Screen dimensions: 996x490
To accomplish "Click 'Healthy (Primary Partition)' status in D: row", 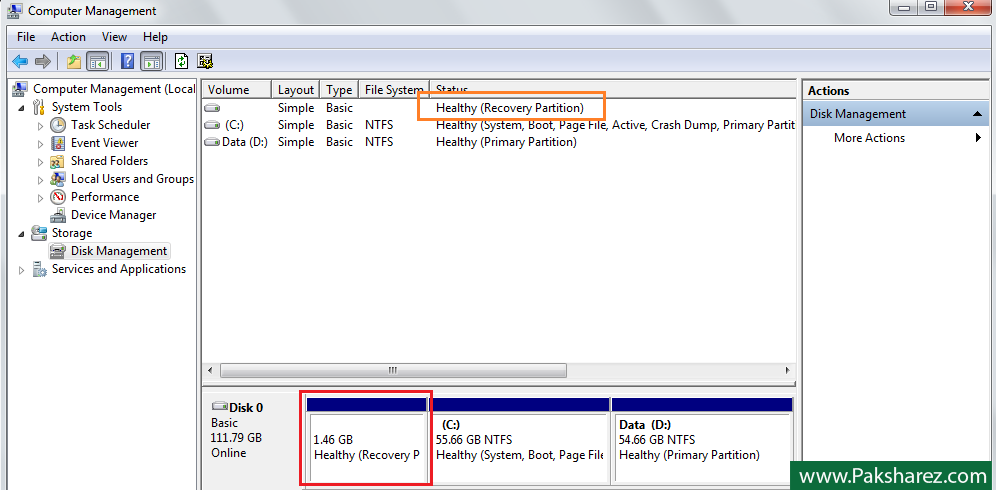I will pyautogui.click(x=506, y=142).
